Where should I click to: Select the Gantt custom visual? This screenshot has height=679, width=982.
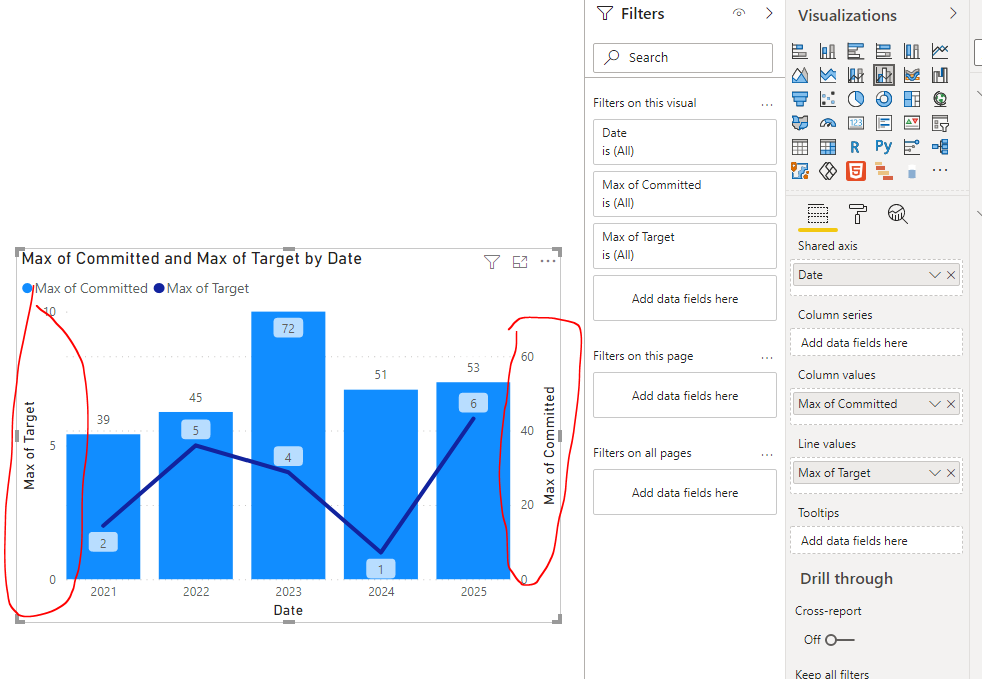[884, 171]
